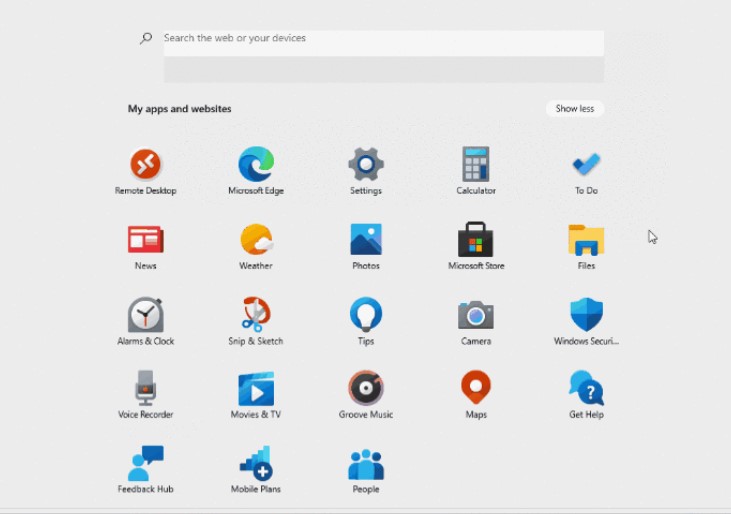Open the Feedback Hub app
The image size is (731, 514).
tap(145, 464)
